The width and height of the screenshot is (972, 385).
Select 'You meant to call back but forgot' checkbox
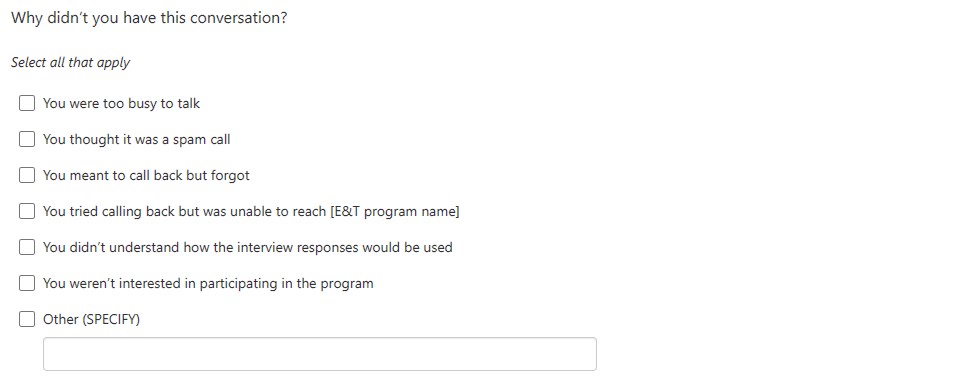[27, 175]
